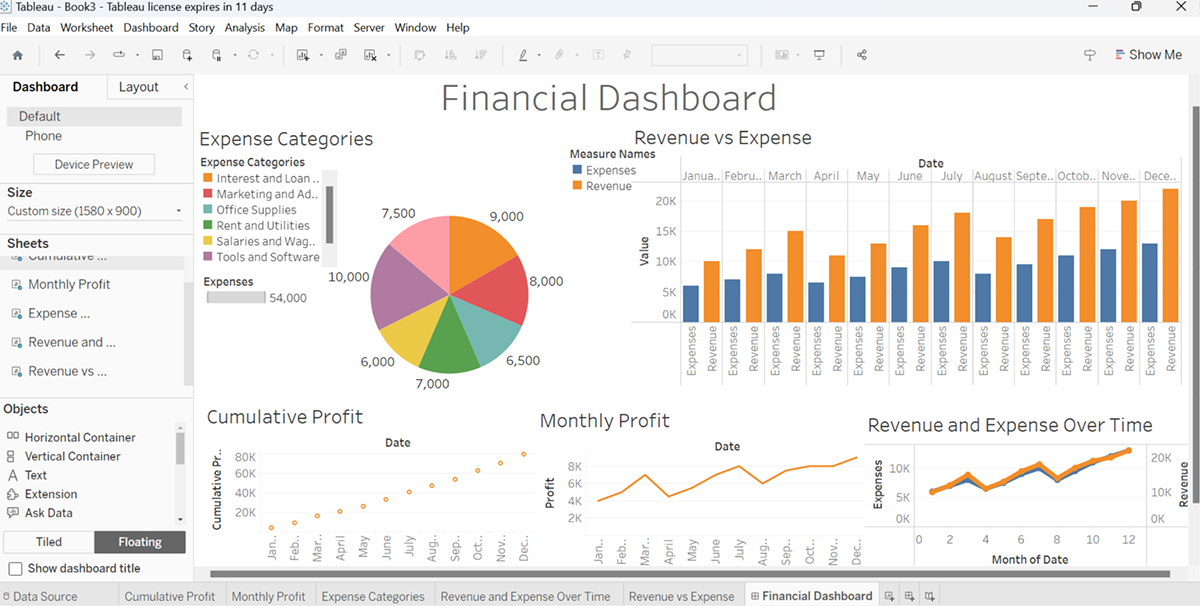Image resolution: width=1200 pixels, height=606 pixels.
Task: Click the Device Preview button
Action: click(x=94, y=164)
